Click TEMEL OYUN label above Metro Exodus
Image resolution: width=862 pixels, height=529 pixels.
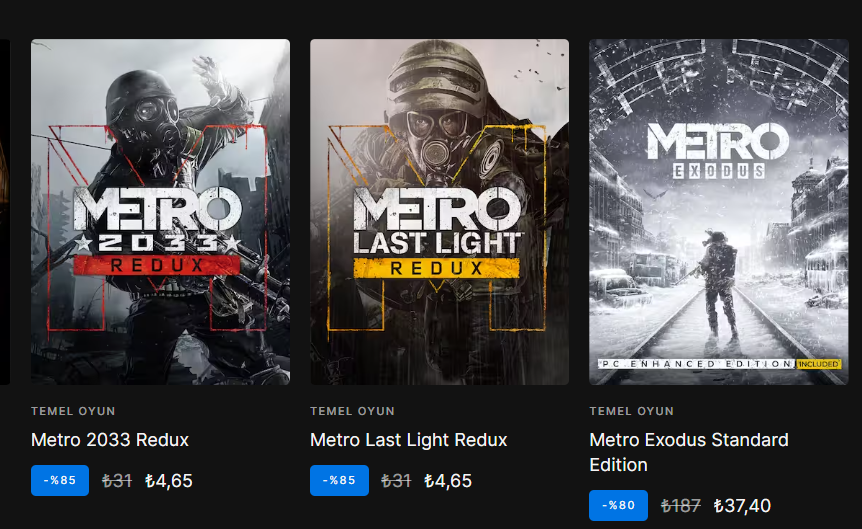632,411
